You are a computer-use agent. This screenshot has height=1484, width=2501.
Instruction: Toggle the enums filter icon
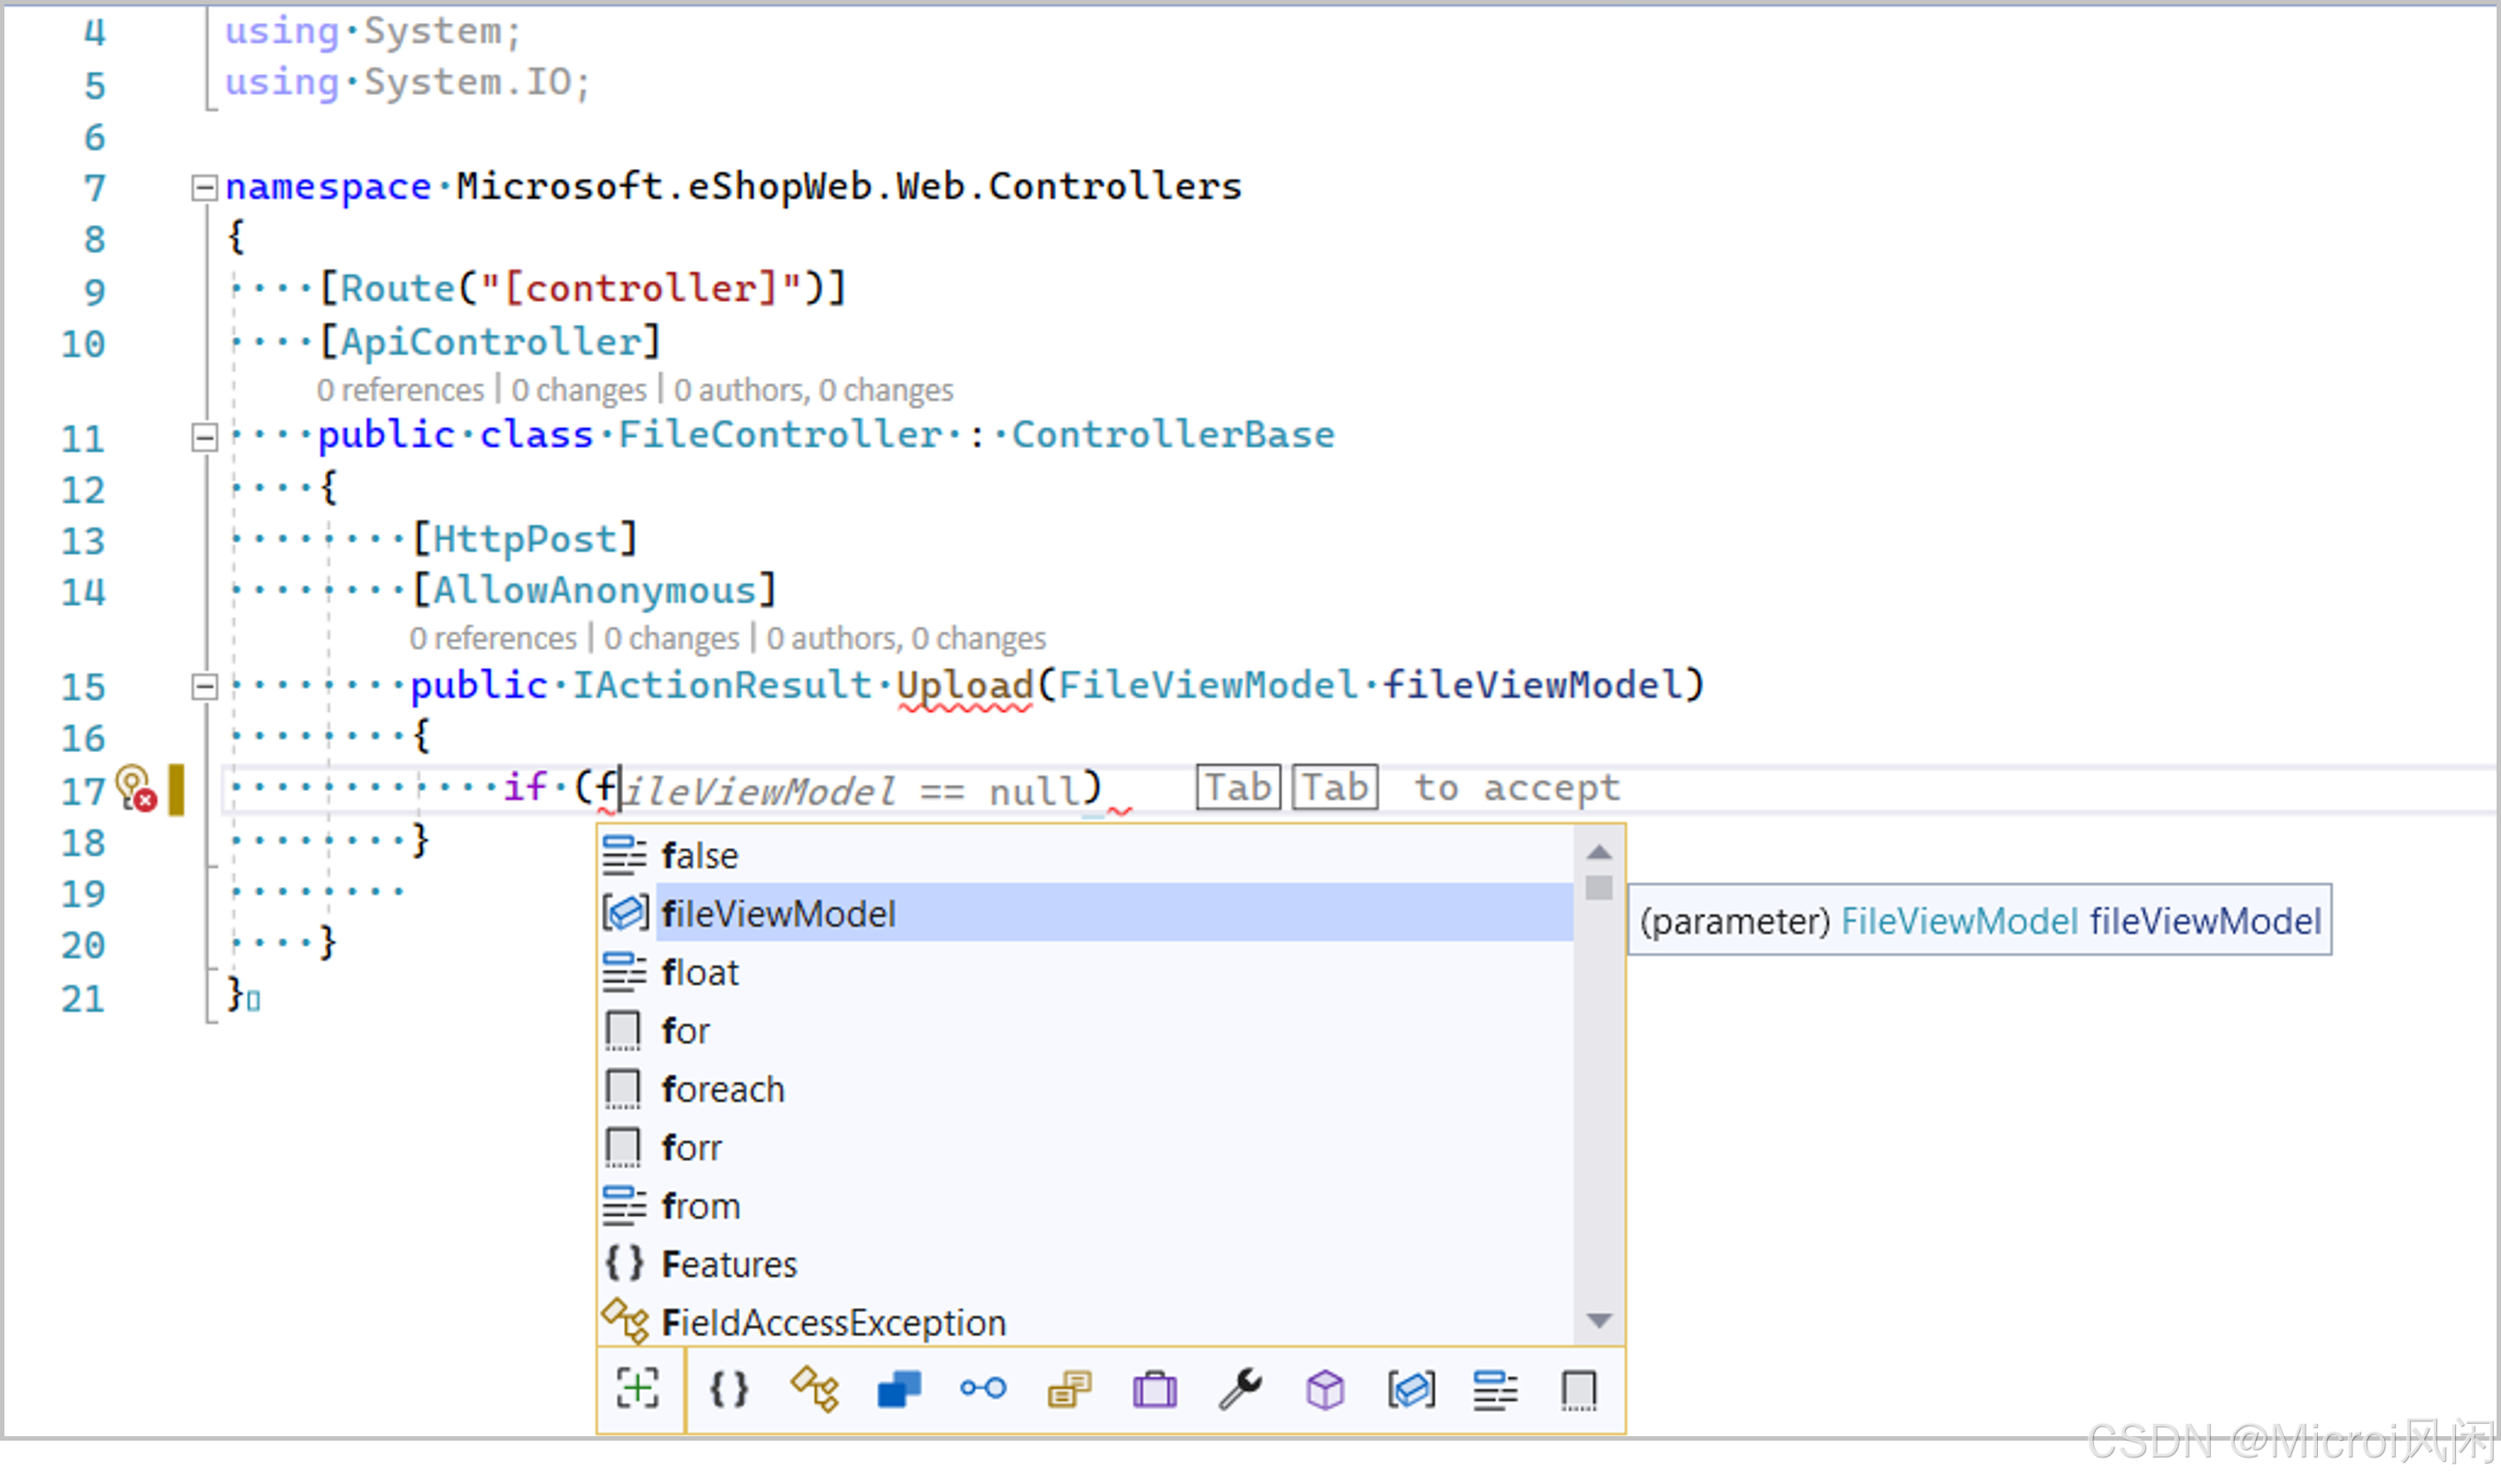1069,1389
